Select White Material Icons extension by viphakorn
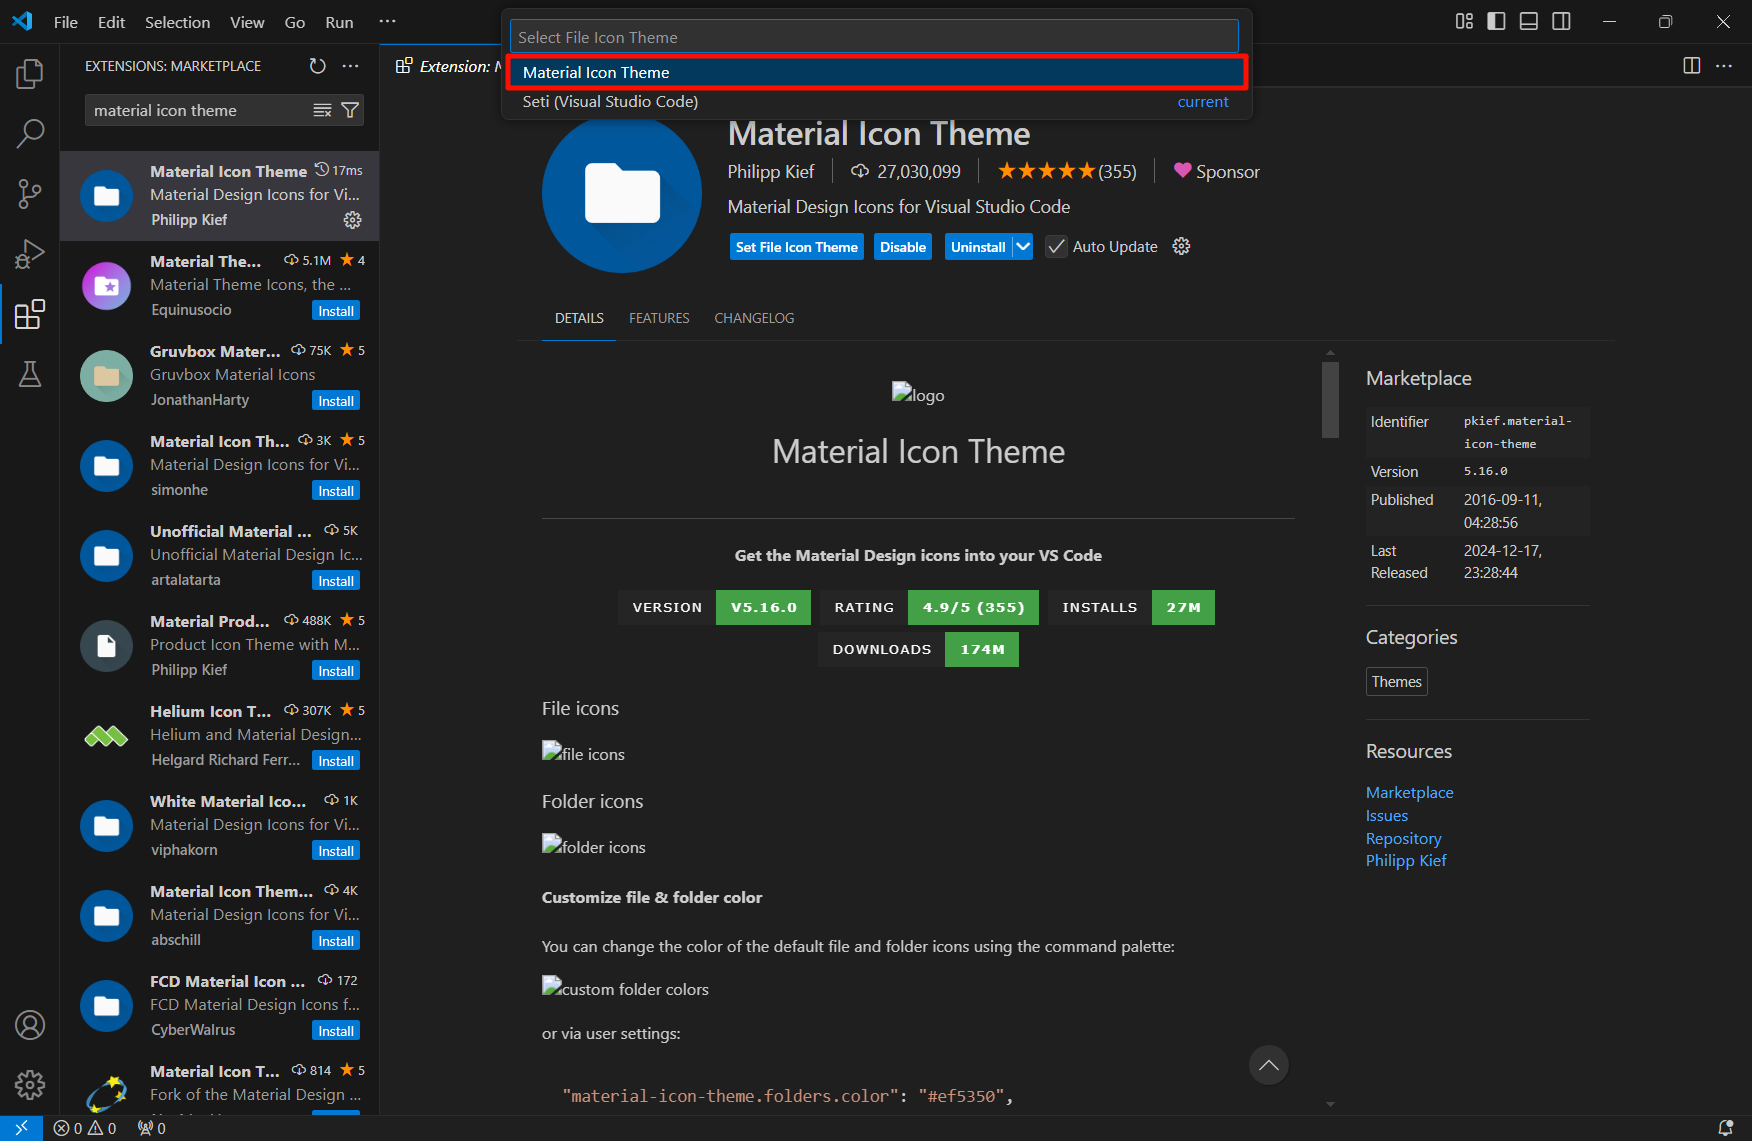Viewport: 1752px width, 1141px height. pyautogui.click(x=220, y=826)
